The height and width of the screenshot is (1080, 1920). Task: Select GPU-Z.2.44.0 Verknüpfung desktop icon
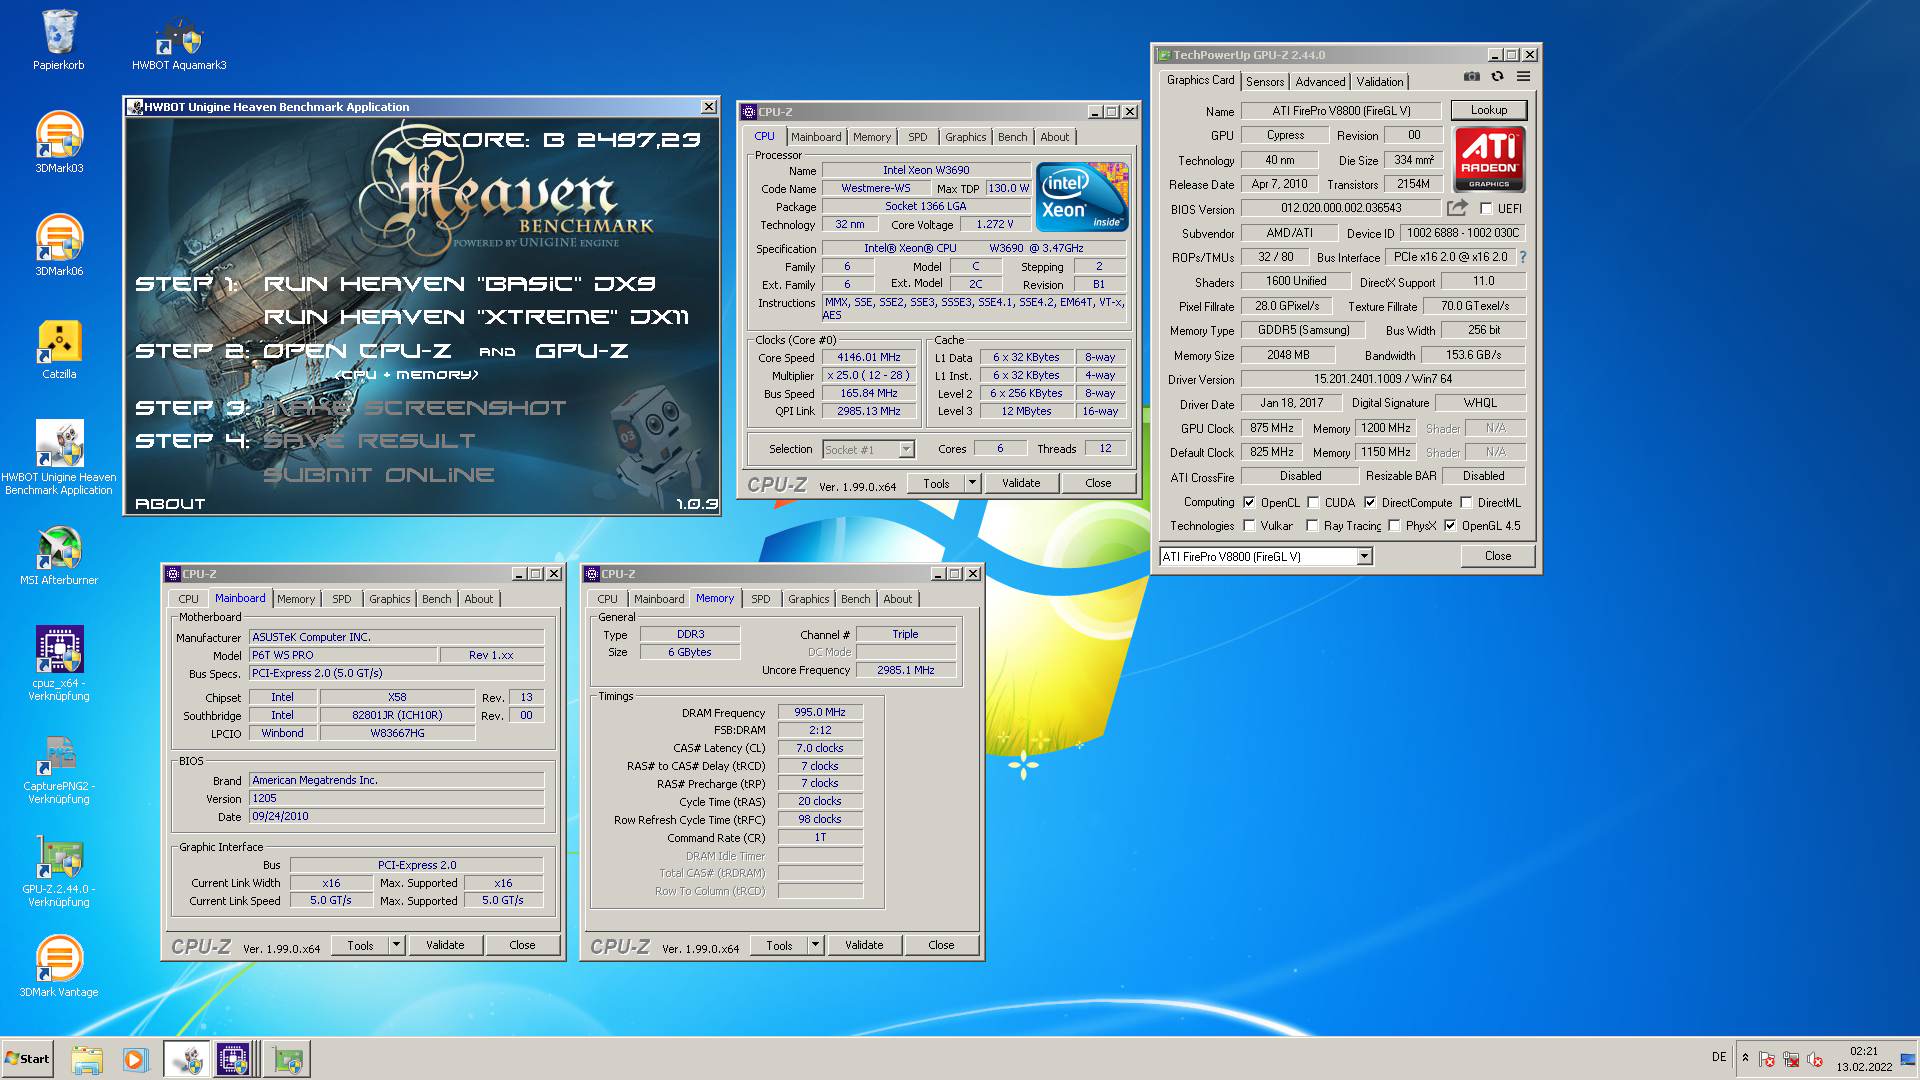[x=59, y=870]
